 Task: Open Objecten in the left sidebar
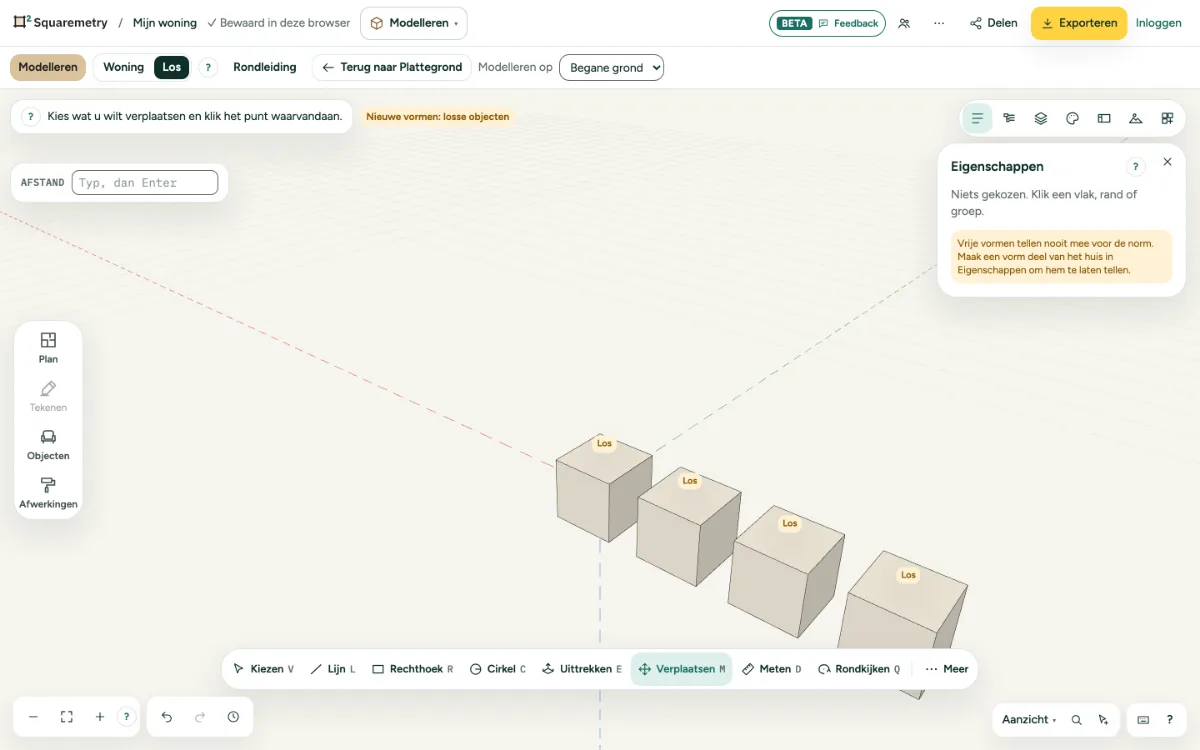[x=48, y=445]
